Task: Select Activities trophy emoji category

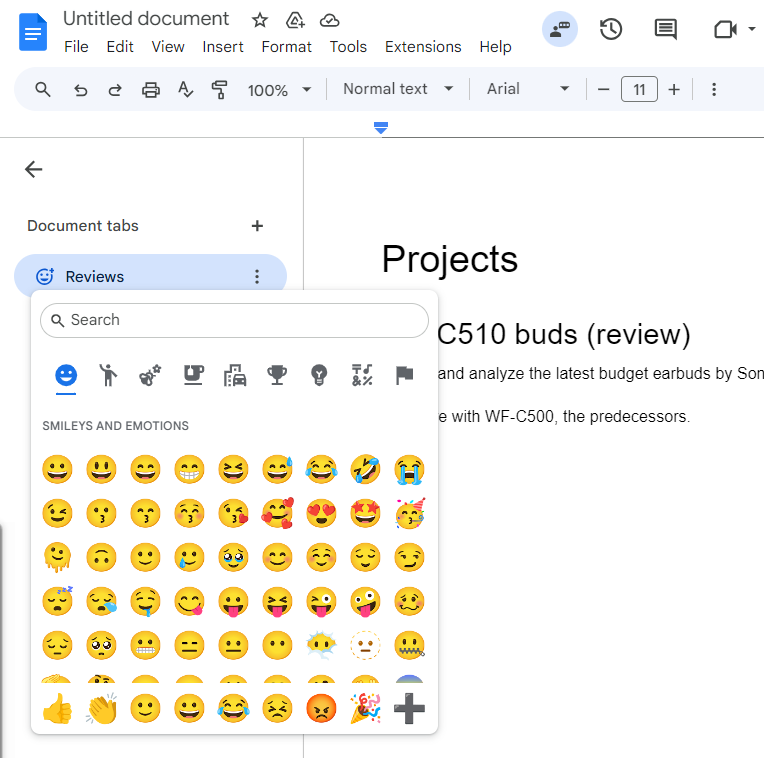Action: tap(277, 375)
